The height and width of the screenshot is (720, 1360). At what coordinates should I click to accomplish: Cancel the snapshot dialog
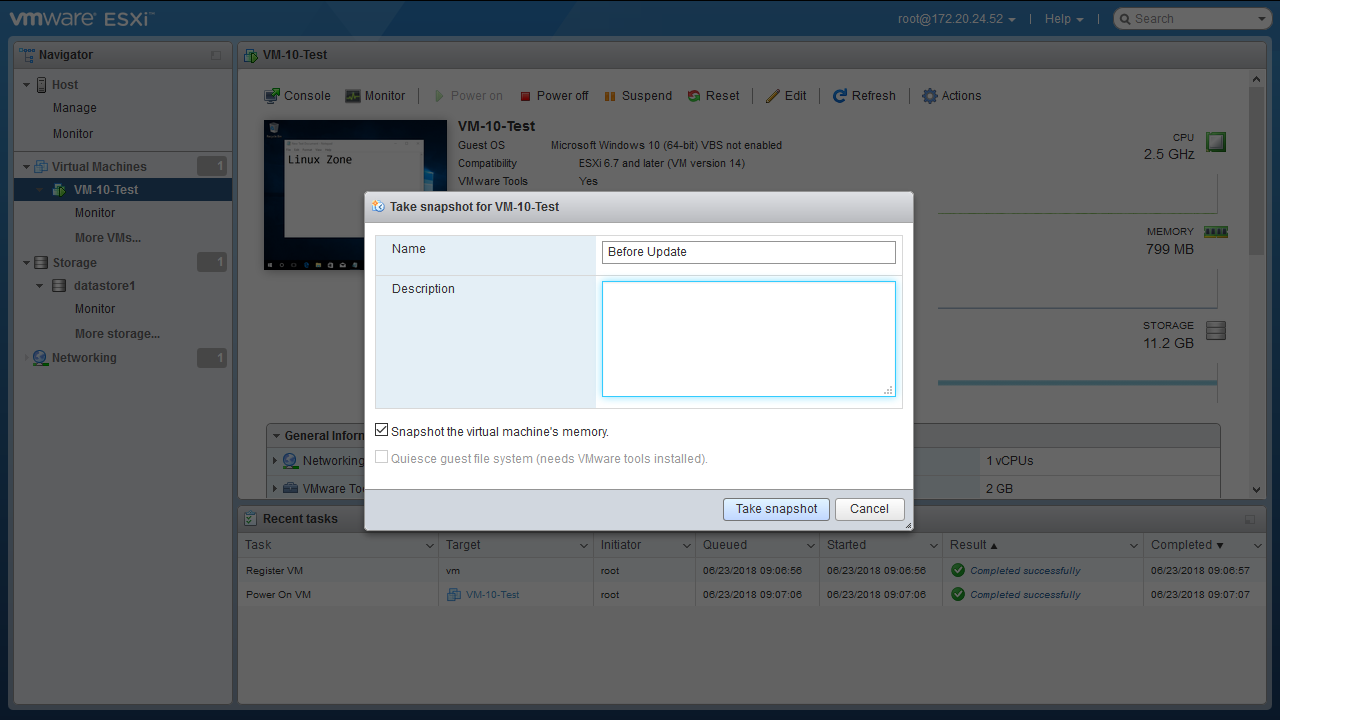(x=869, y=509)
